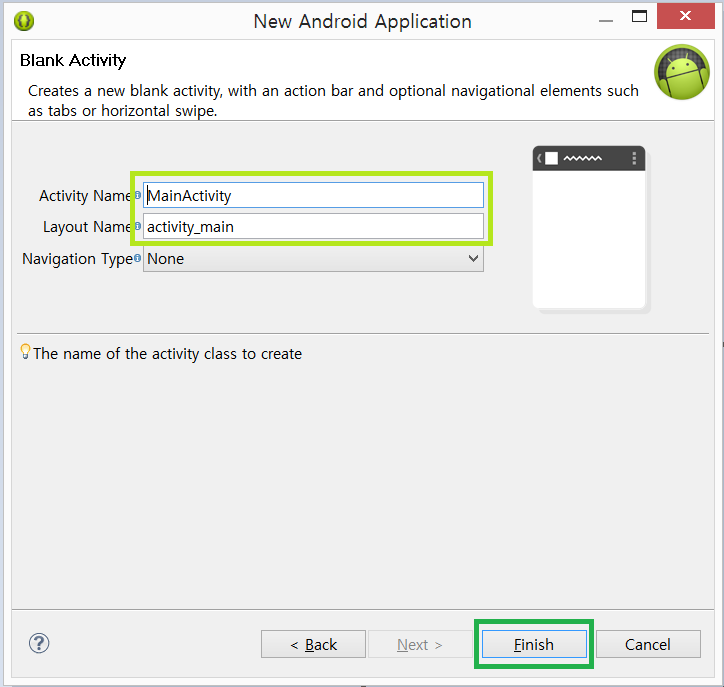Click the Blank Activity heading

tap(73, 60)
